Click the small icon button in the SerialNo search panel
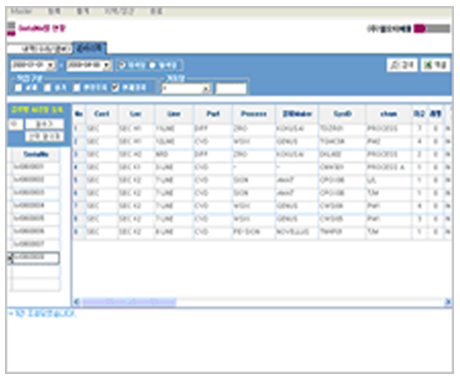 tap(15, 124)
